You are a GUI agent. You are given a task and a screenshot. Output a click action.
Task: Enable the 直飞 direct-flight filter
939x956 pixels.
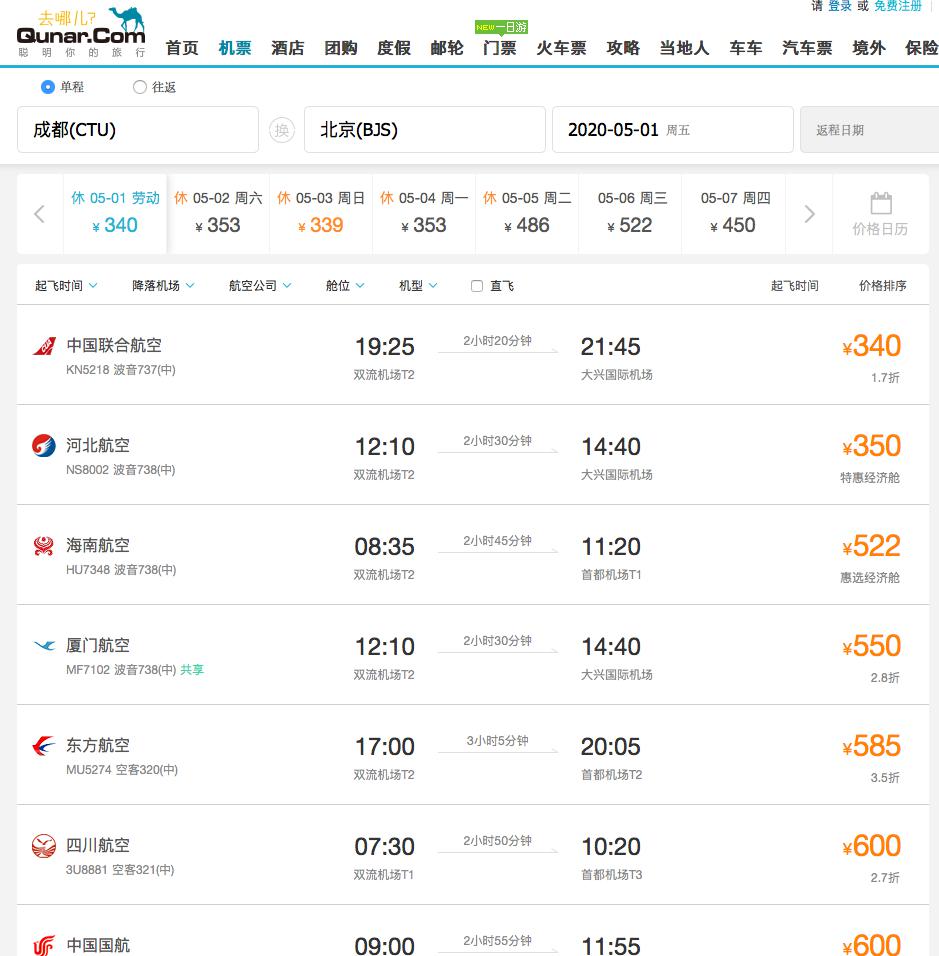(x=477, y=286)
